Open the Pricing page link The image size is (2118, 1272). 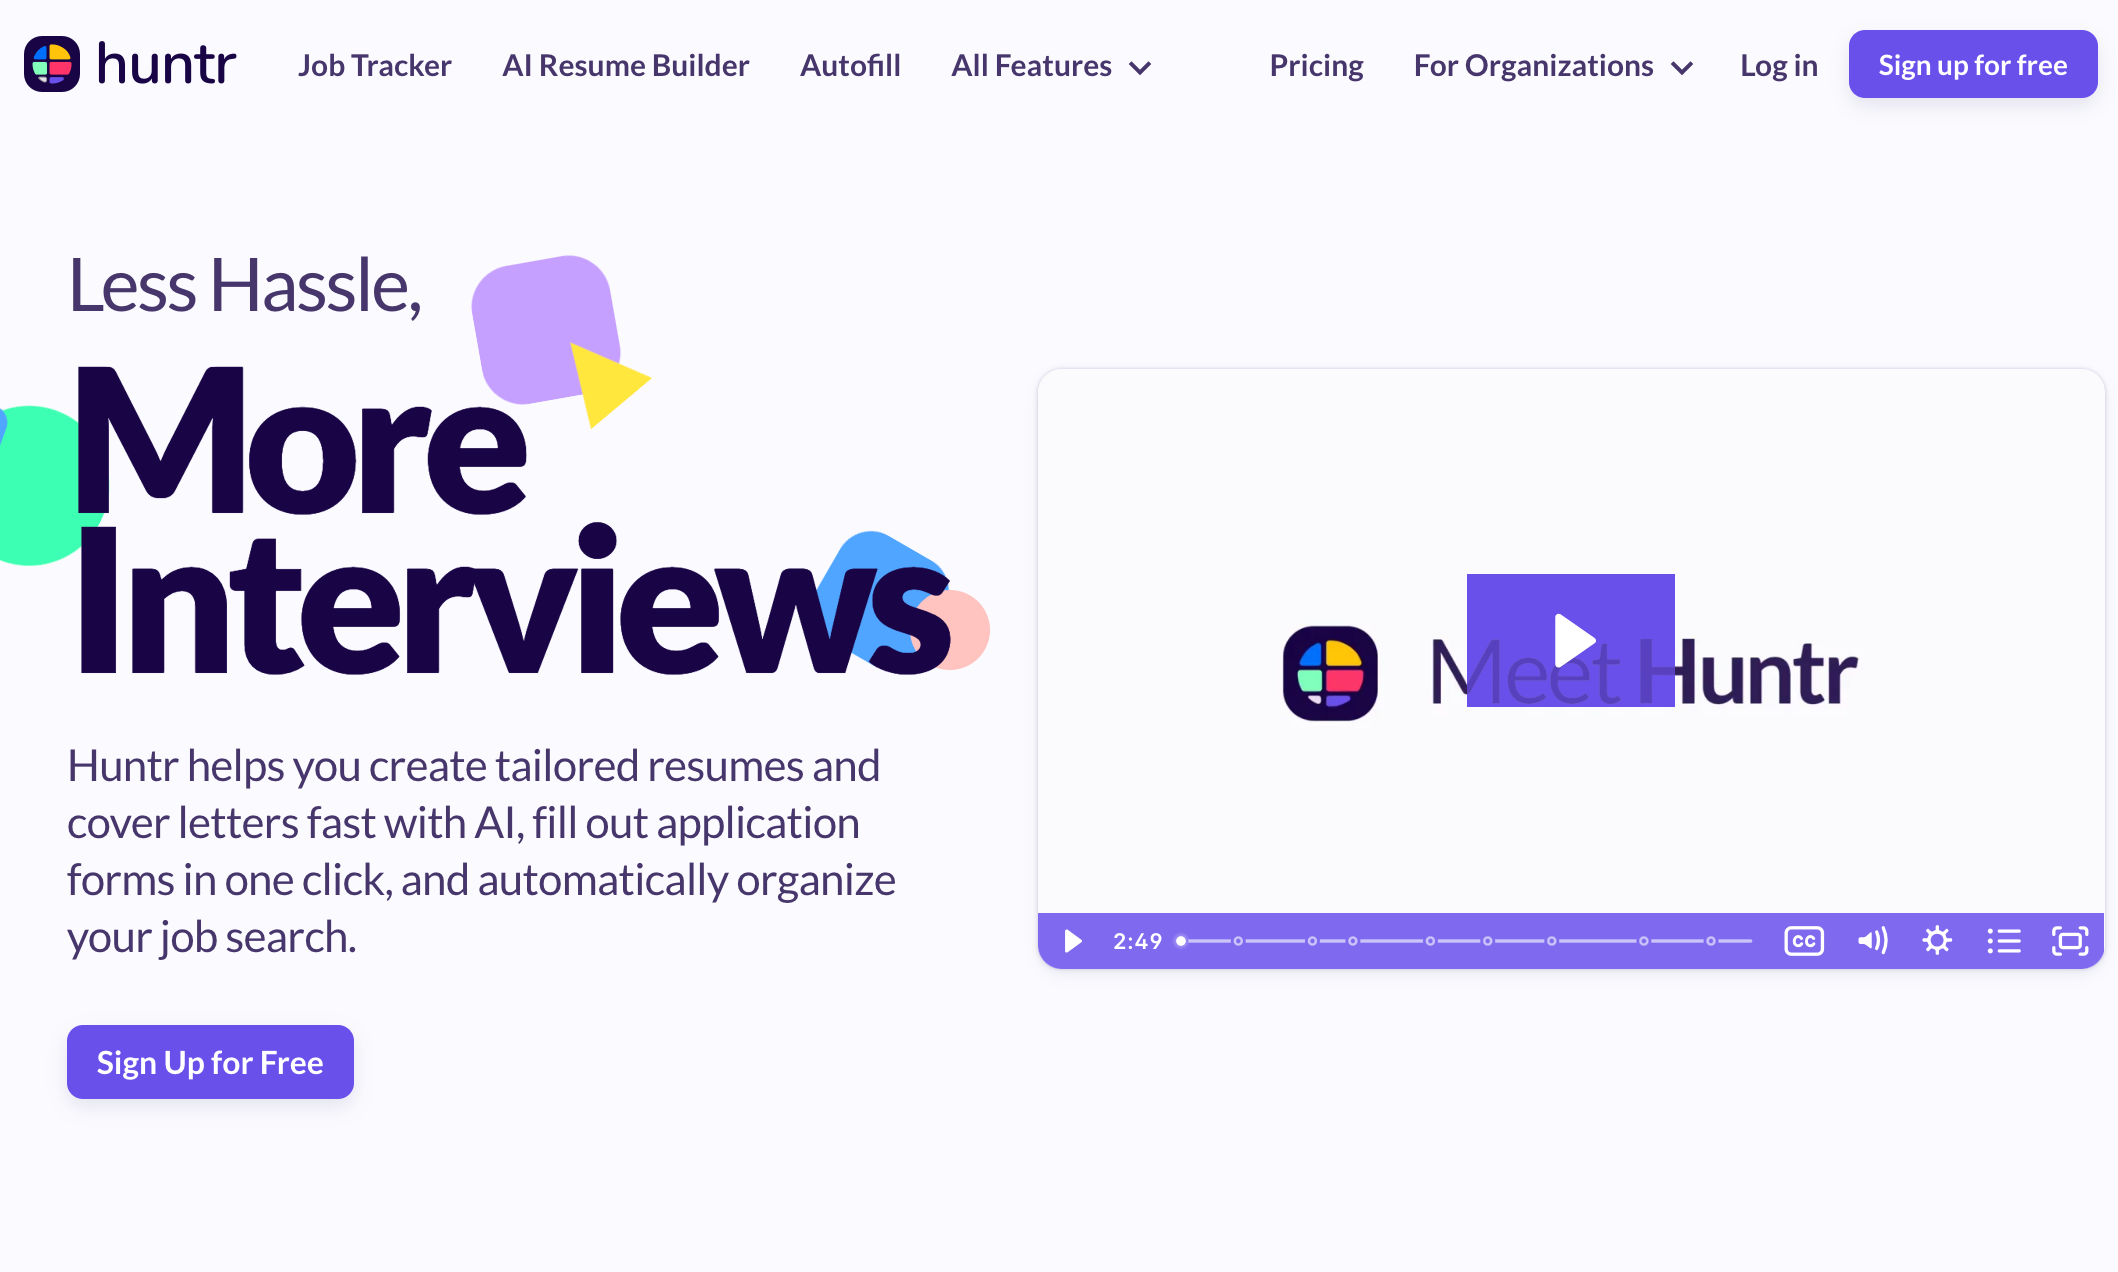coord(1316,65)
